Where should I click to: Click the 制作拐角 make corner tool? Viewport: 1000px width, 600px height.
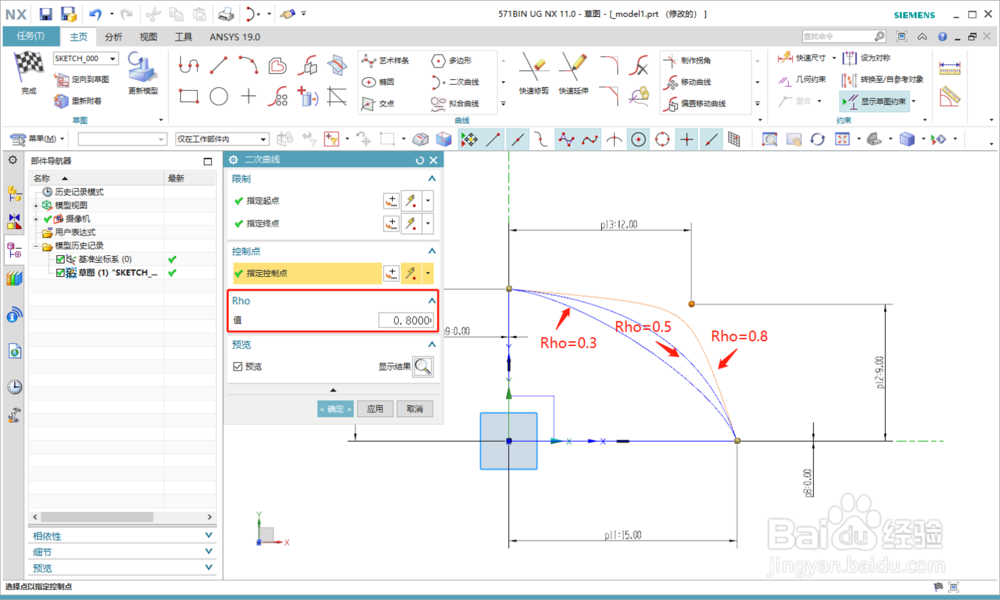(x=688, y=61)
